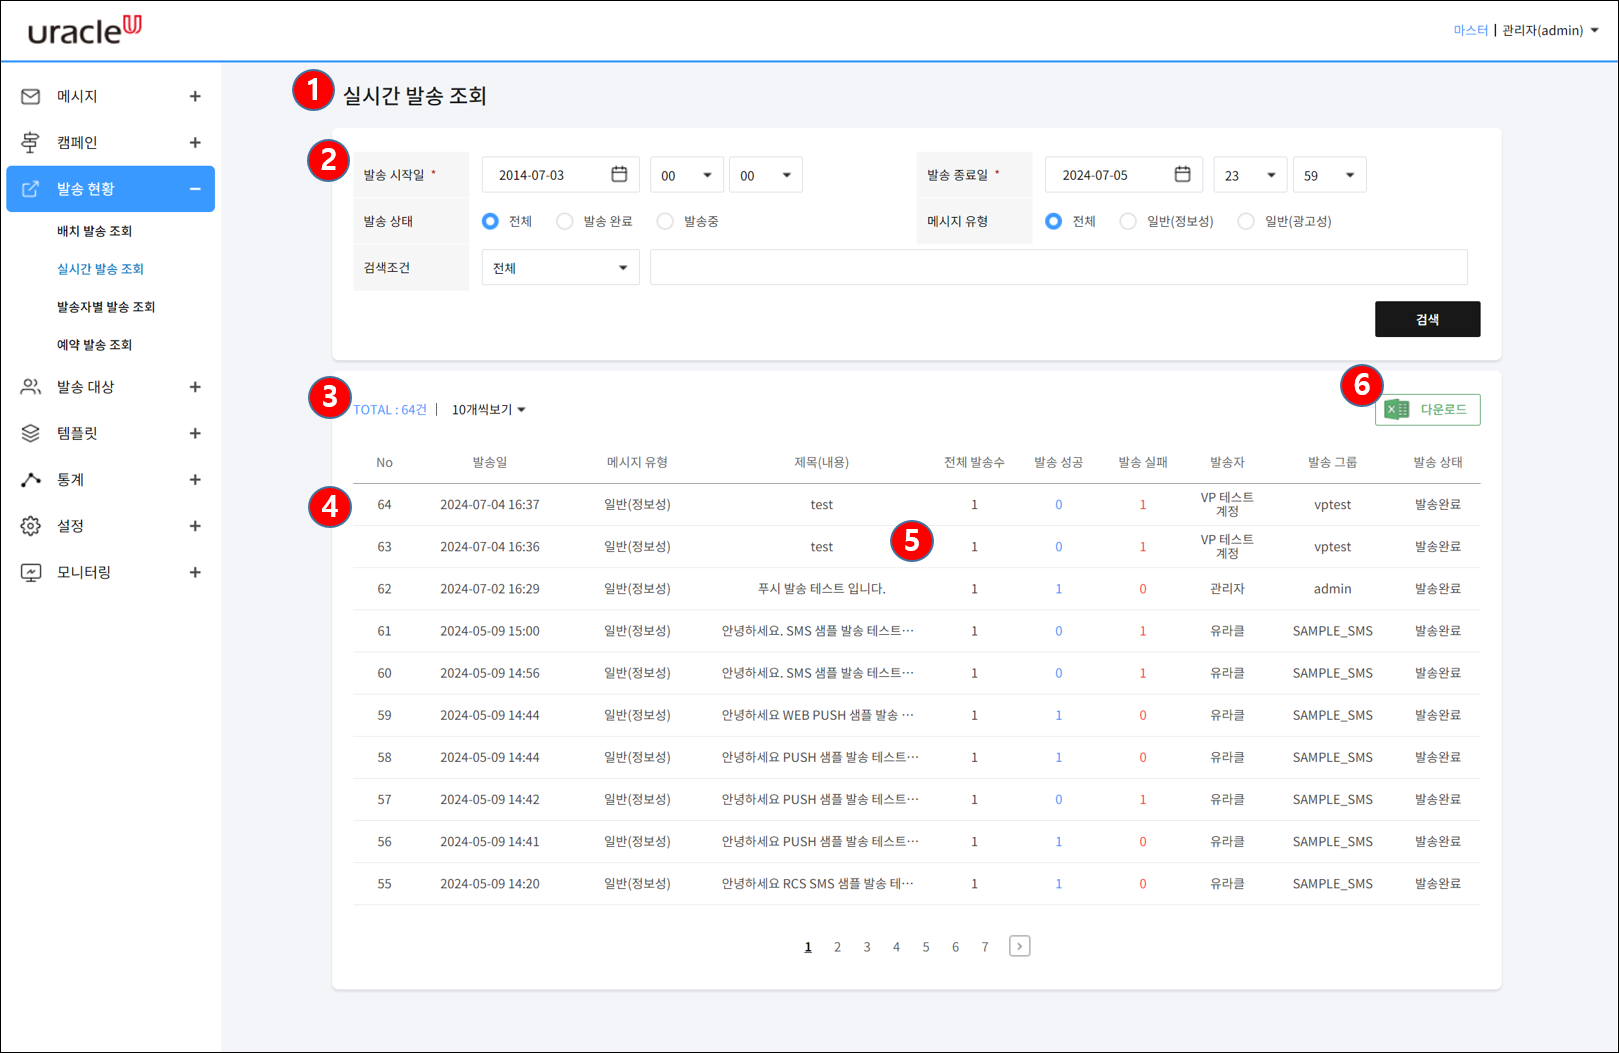Image resolution: width=1619 pixels, height=1053 pixels.
Task: Open start minute dropdown showing 00
Action: click(x=766, y=175)
